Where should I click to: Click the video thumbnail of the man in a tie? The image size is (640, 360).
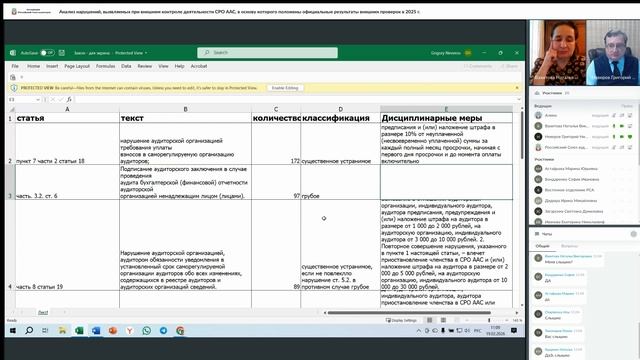coord(613,52)
